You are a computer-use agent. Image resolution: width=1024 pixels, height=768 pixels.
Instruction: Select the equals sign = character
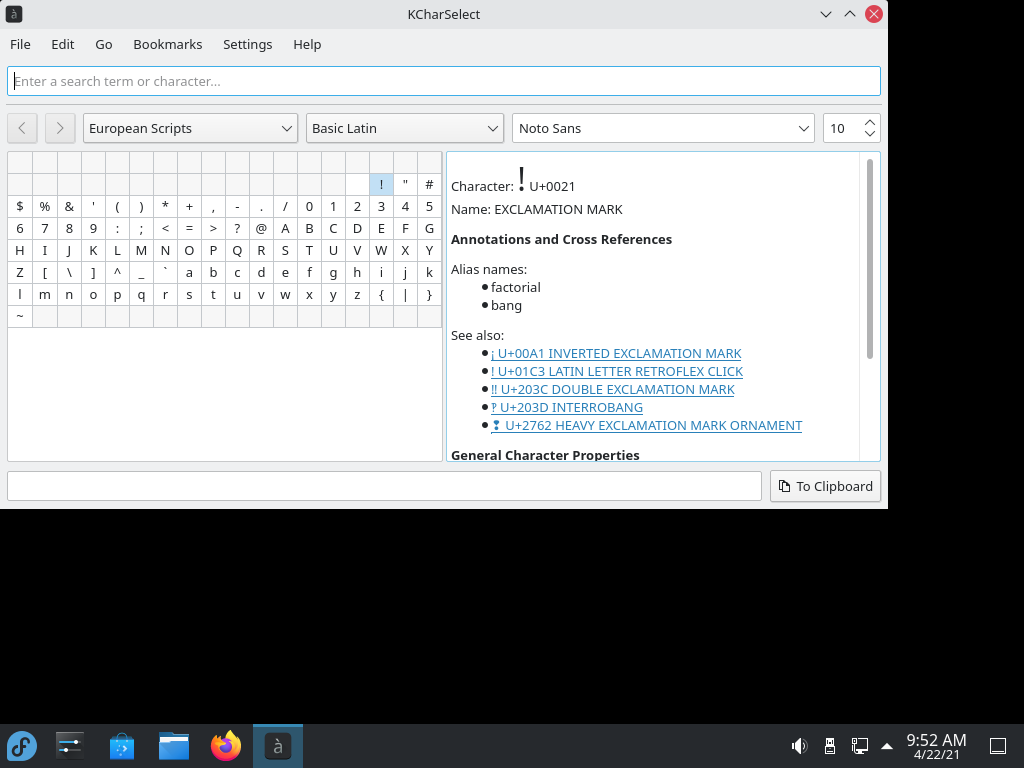point(189,229)
